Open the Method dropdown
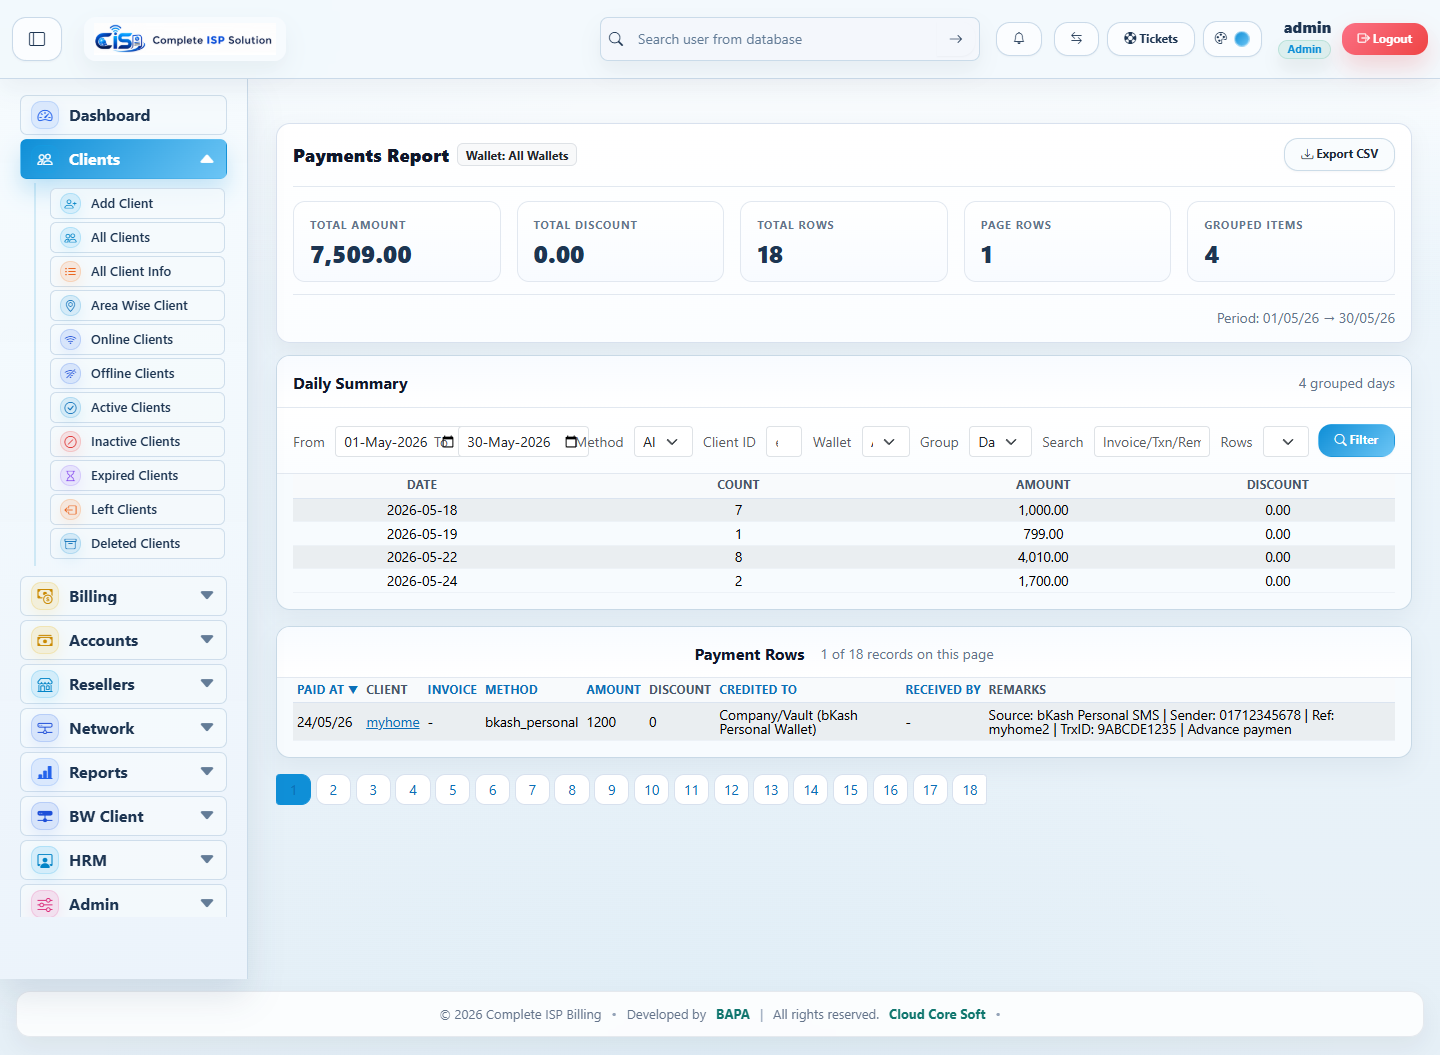This screenshot has height=1055, width=1440. tap(663, 442)
